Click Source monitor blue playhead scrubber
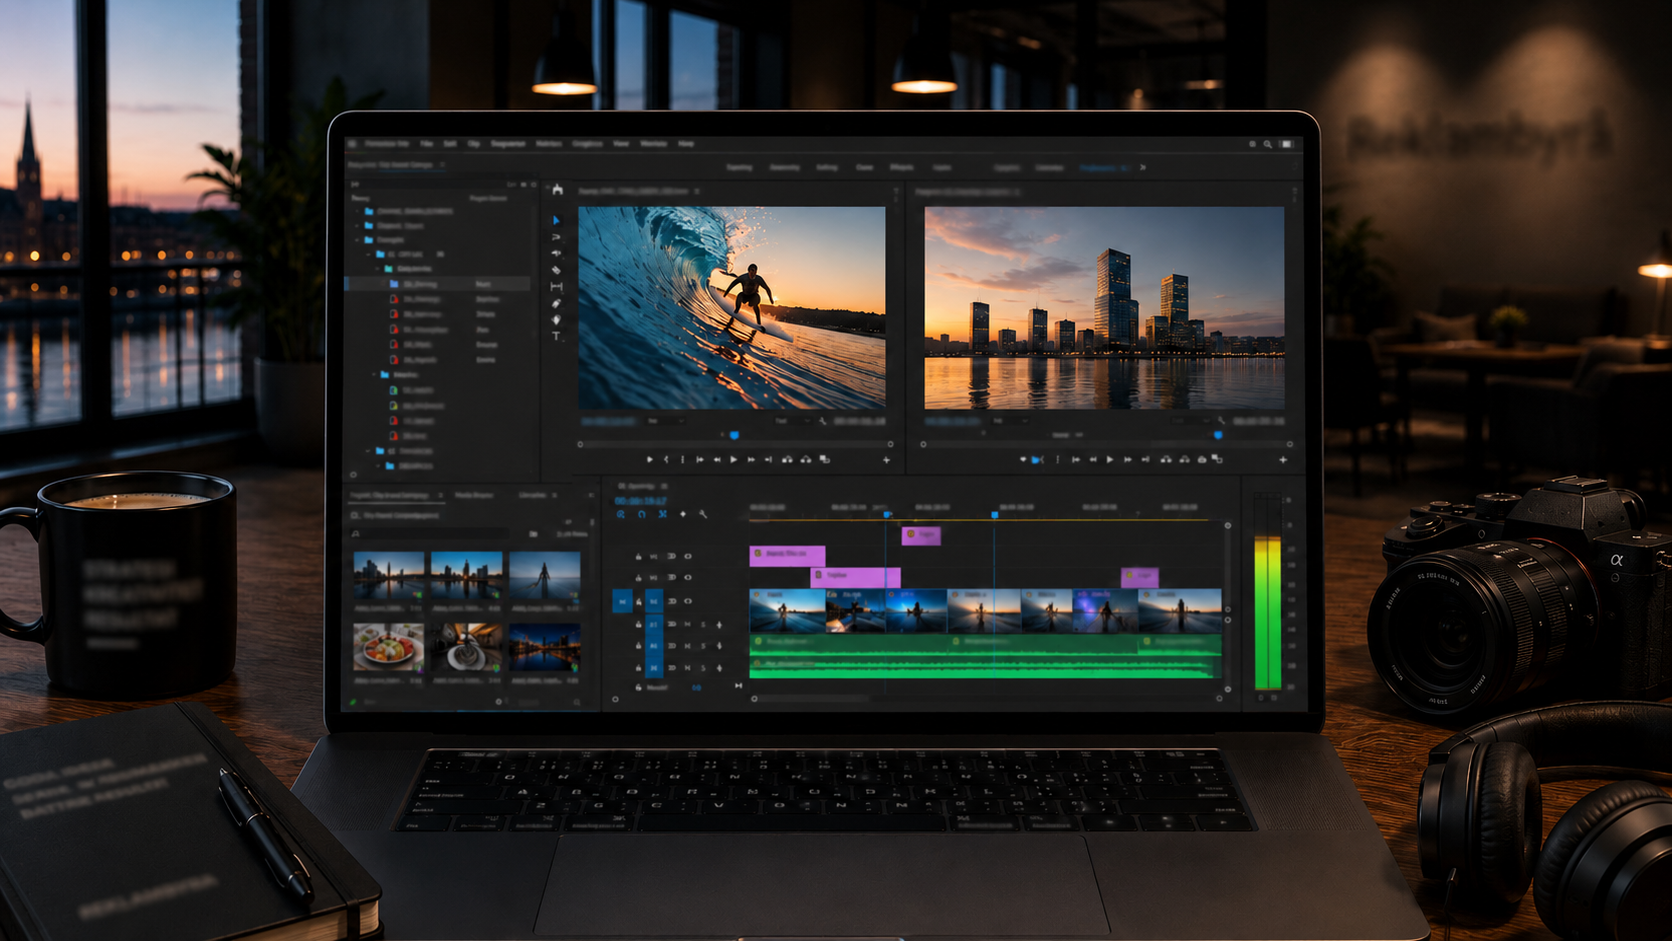1672x941 pixels. [734, 435]
